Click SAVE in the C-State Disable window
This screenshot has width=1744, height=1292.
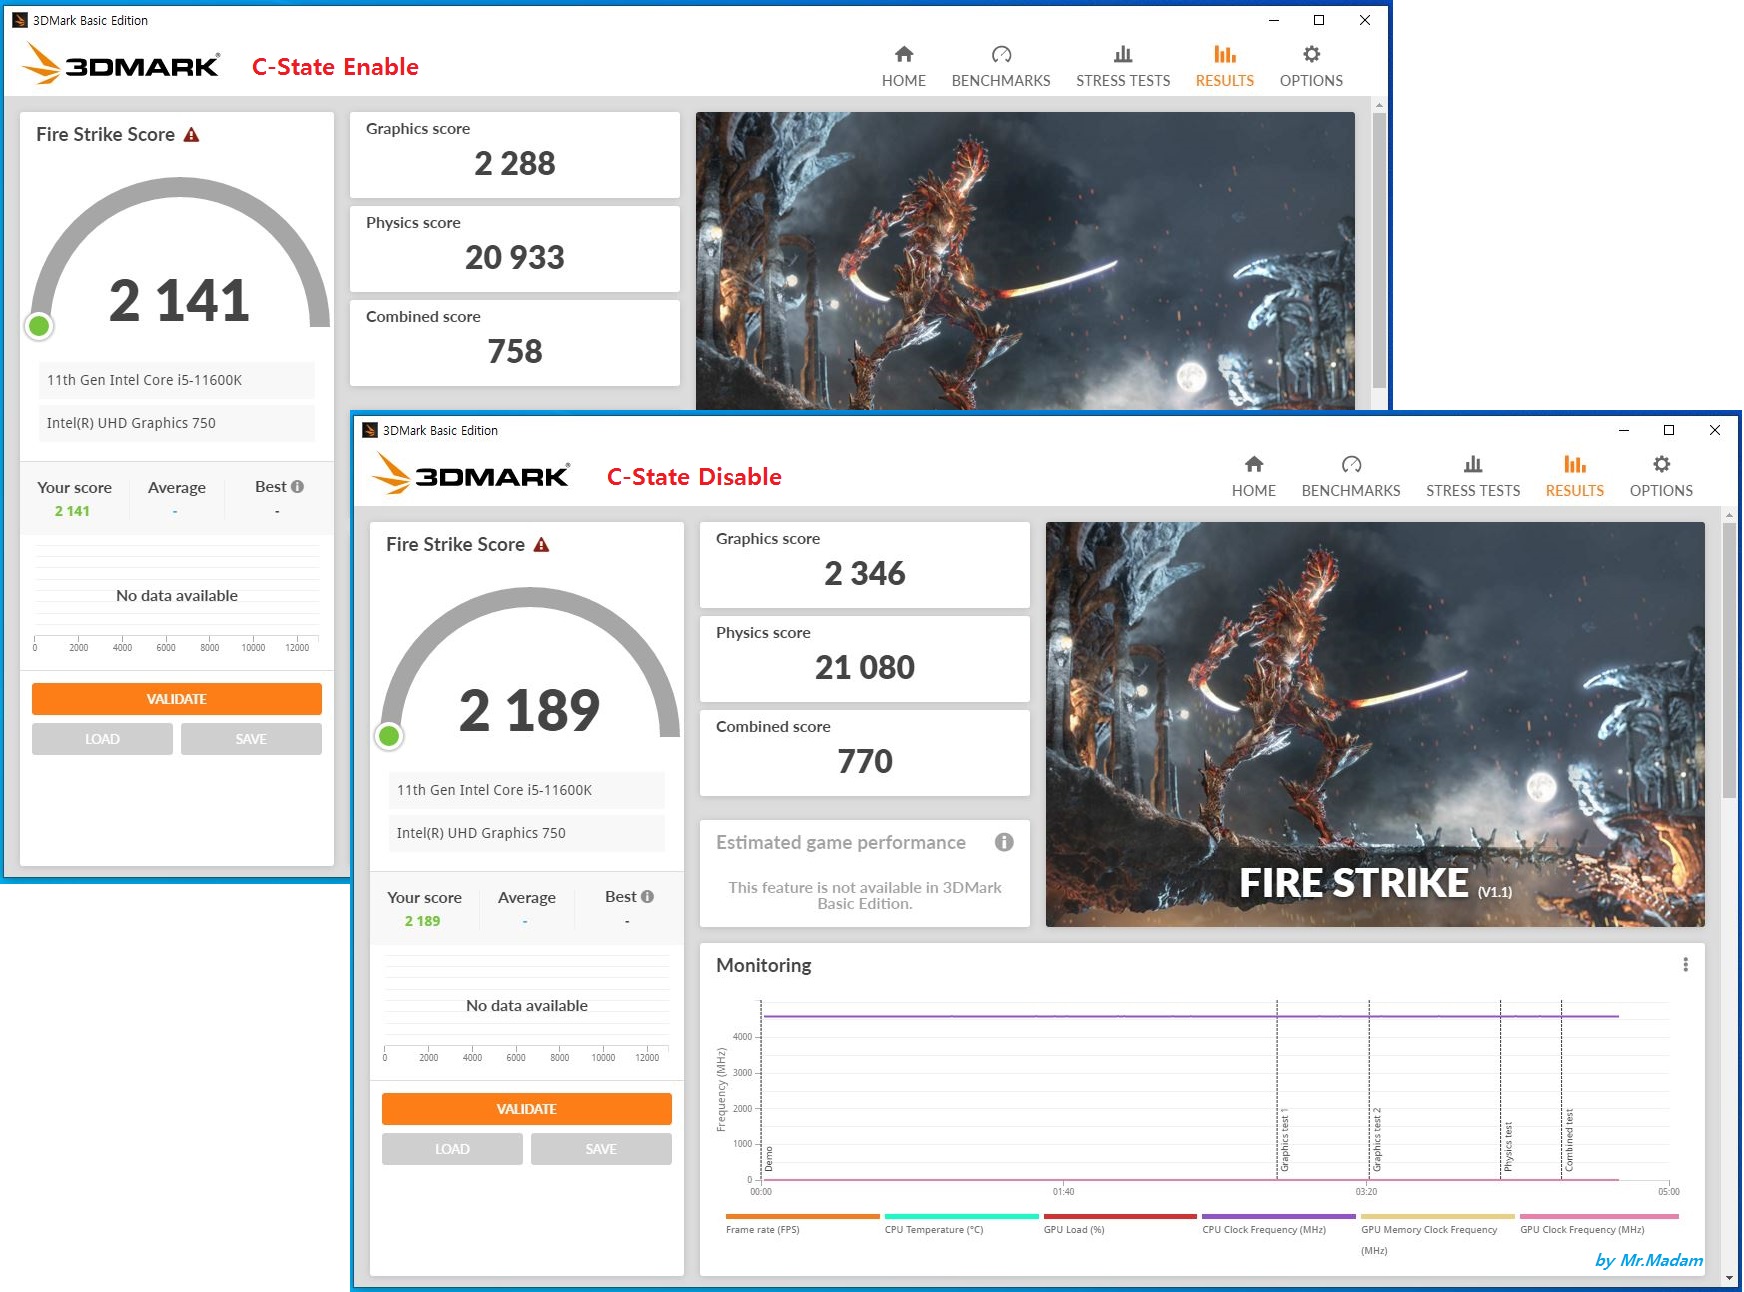(x=600, y=1149)
